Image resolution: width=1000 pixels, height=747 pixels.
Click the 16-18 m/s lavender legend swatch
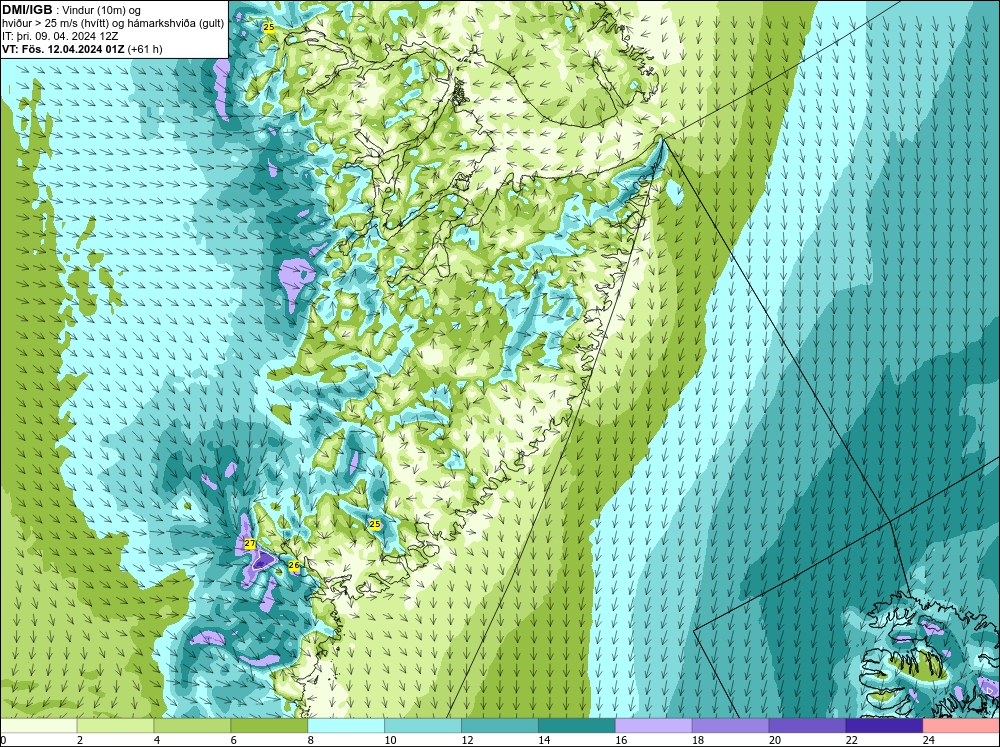(x=654, y=725)
